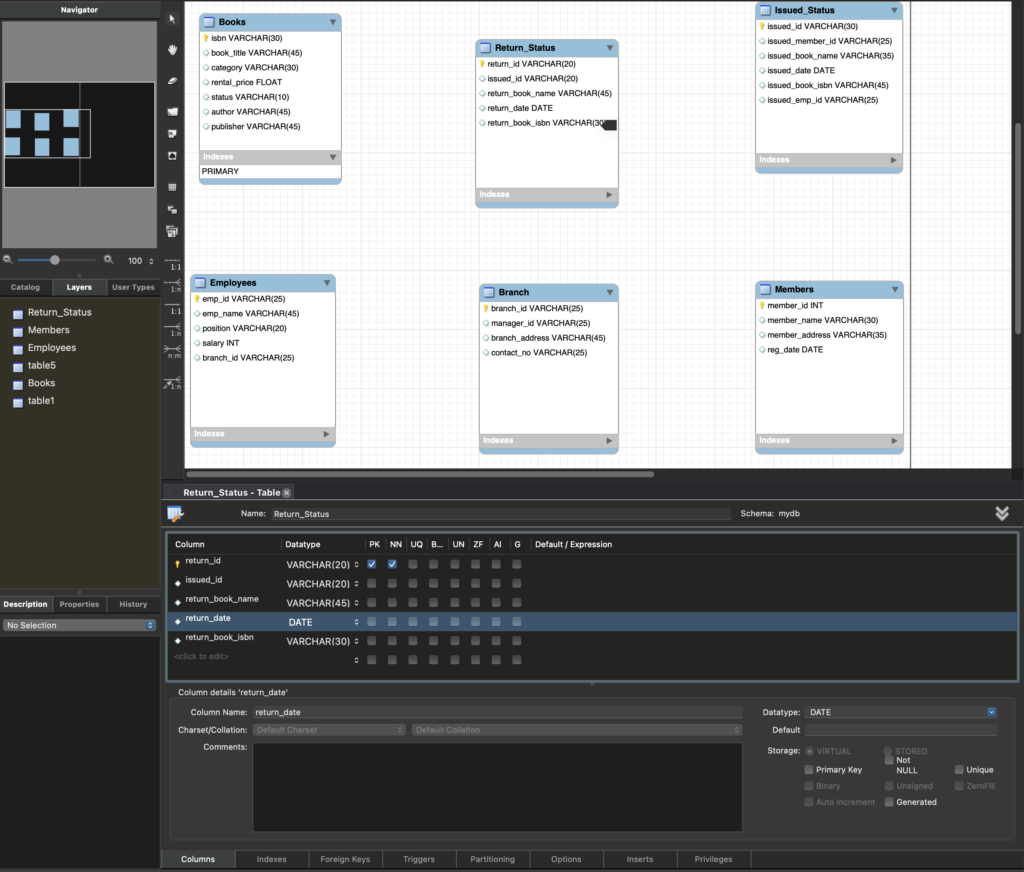Image resolution: width=1024 pixels, height=872 pixels.
Task: Check the Unique checkbox in column details
Action: [959, 770]
